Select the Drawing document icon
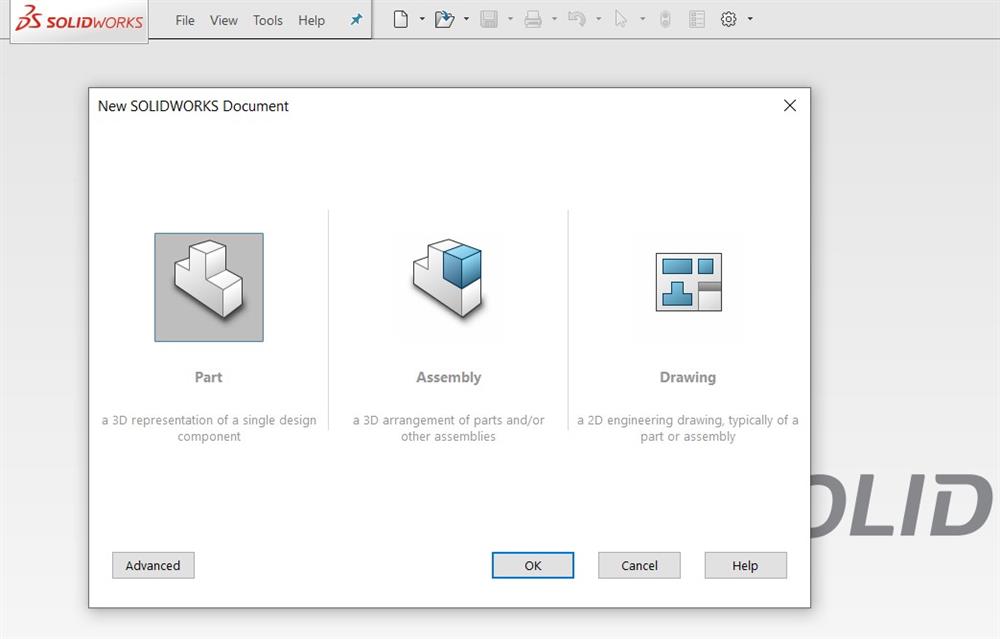This screenshot has width=1000, height=639. (x=689, y=282)
